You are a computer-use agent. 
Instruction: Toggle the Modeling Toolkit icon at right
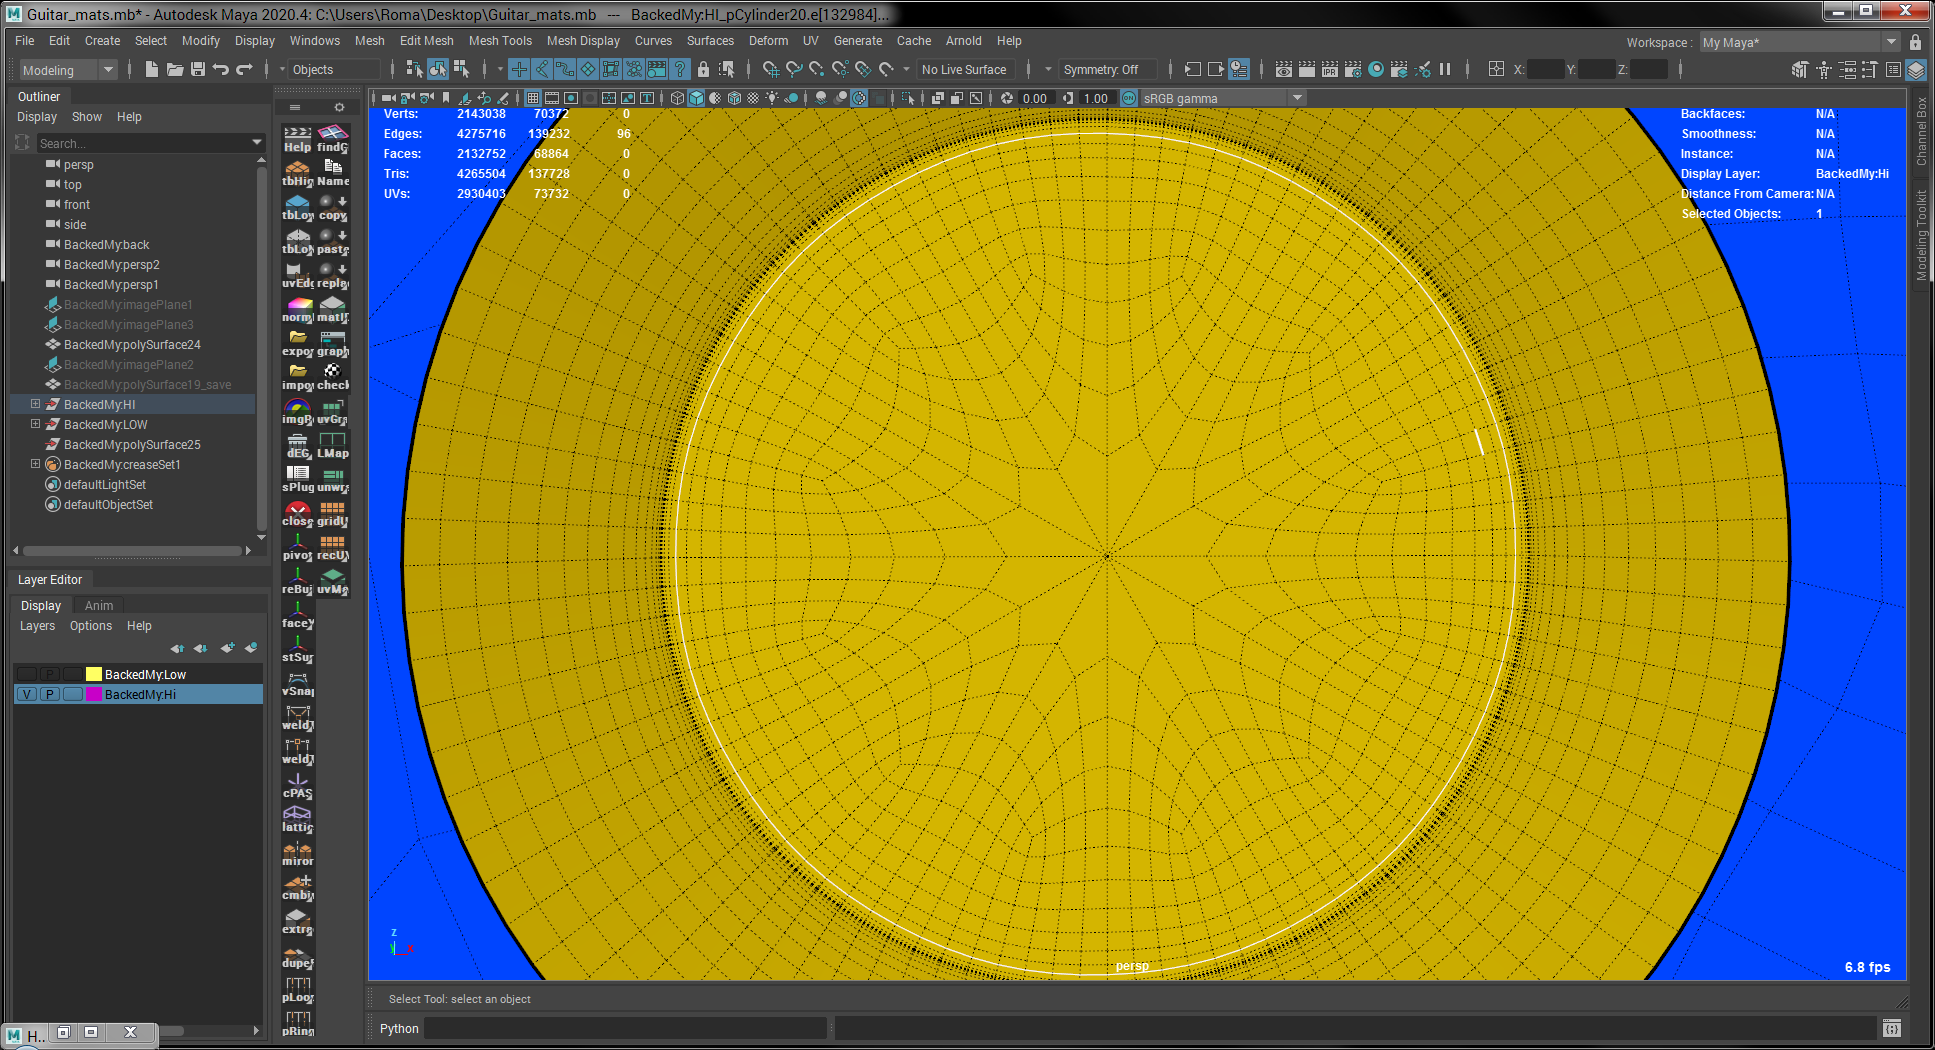(x=1800, y=69)
